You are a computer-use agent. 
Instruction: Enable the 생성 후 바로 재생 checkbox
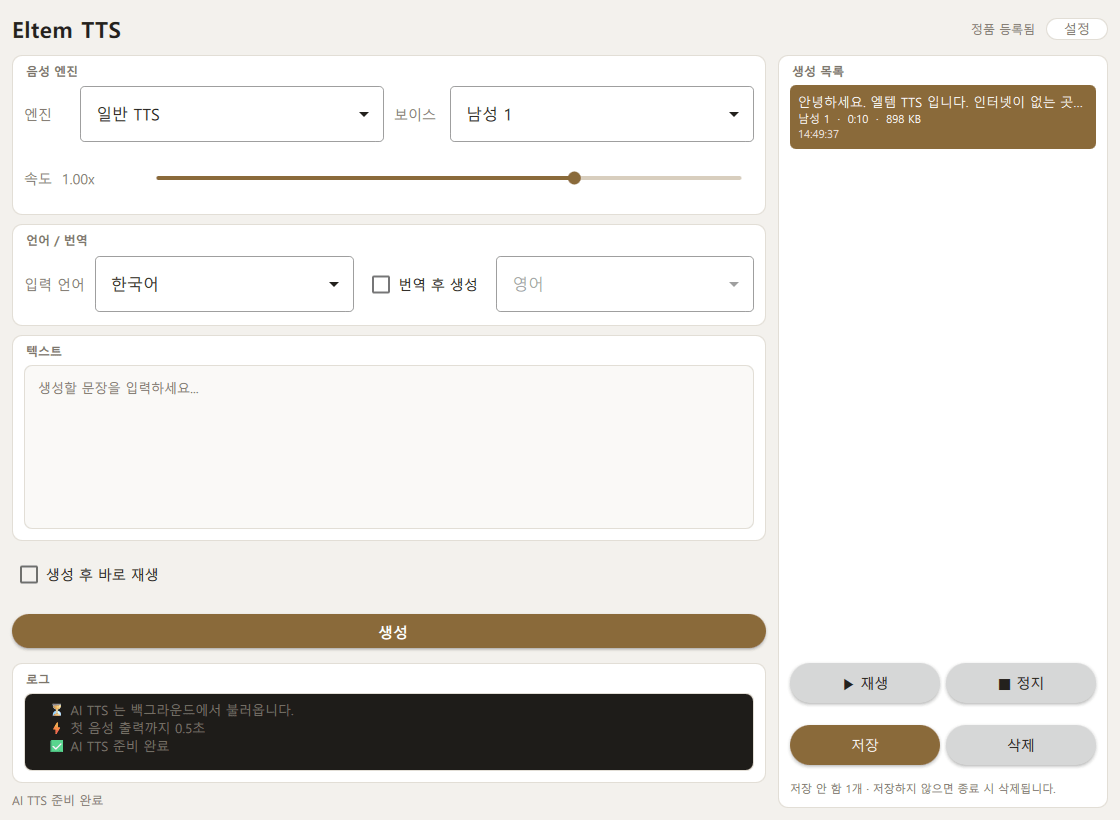(x=29, y=574)
